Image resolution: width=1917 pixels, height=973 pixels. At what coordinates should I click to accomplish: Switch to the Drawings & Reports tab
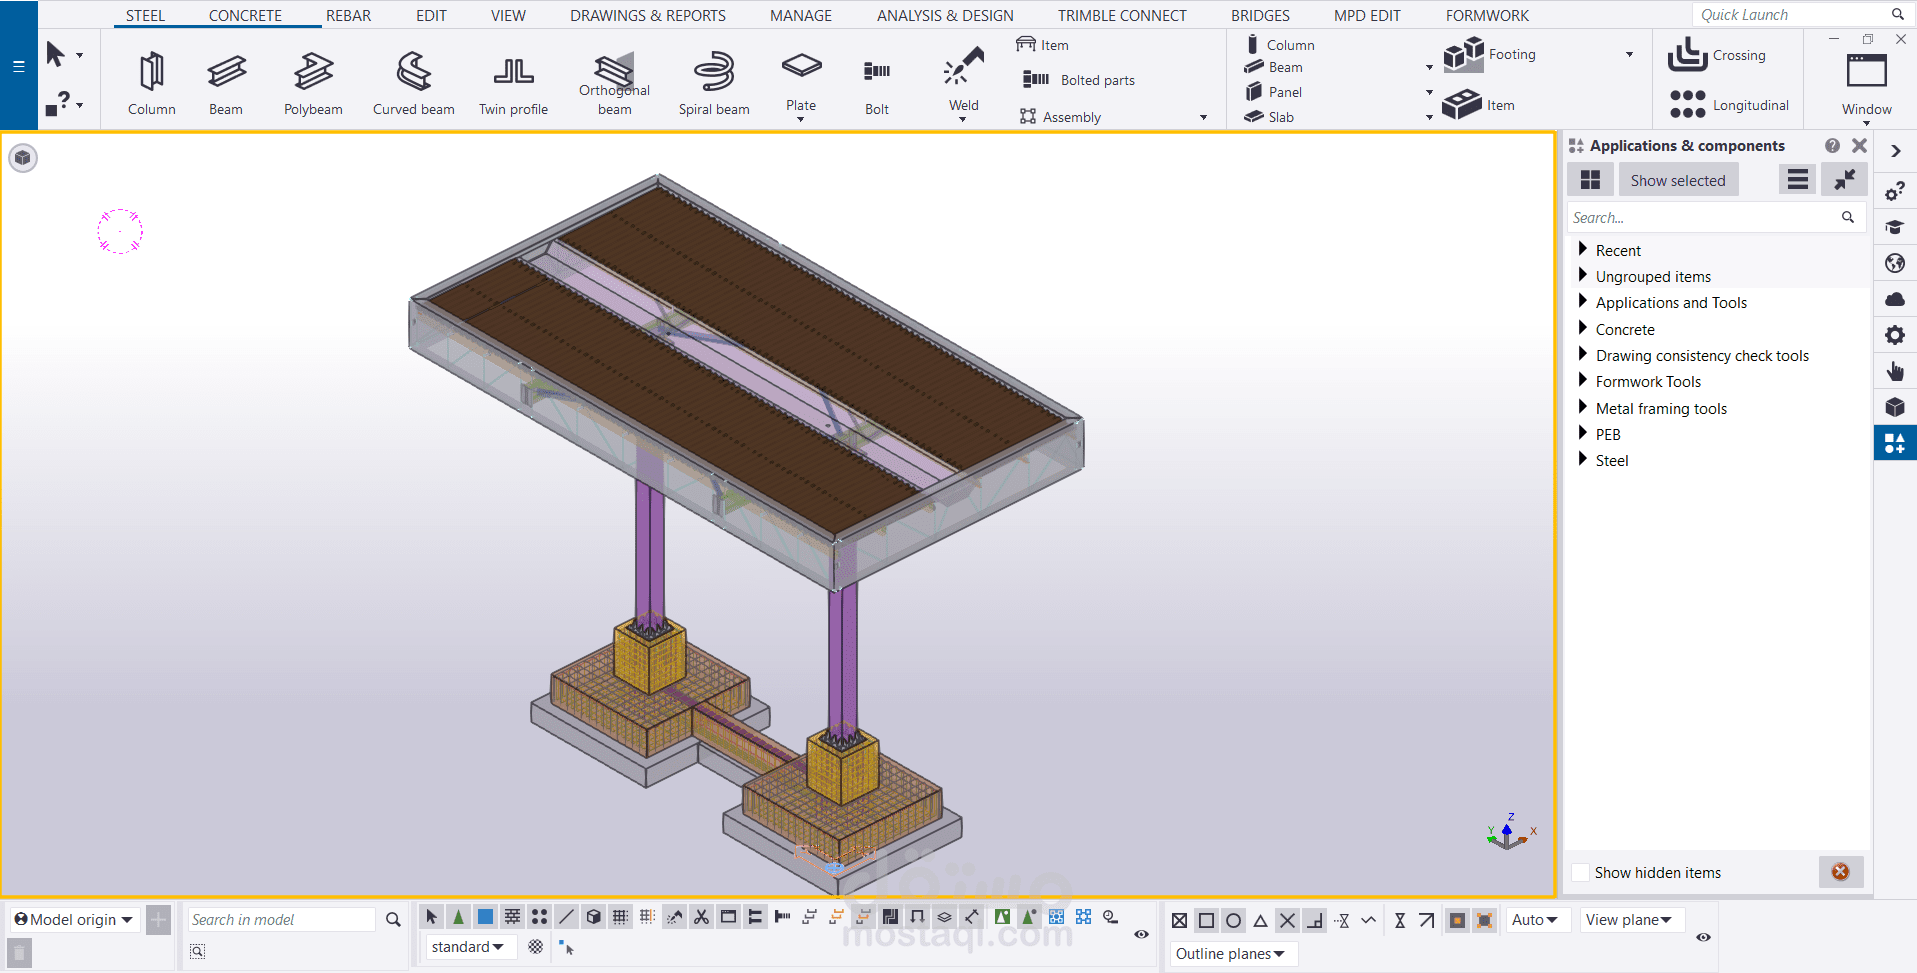(648, 16)
